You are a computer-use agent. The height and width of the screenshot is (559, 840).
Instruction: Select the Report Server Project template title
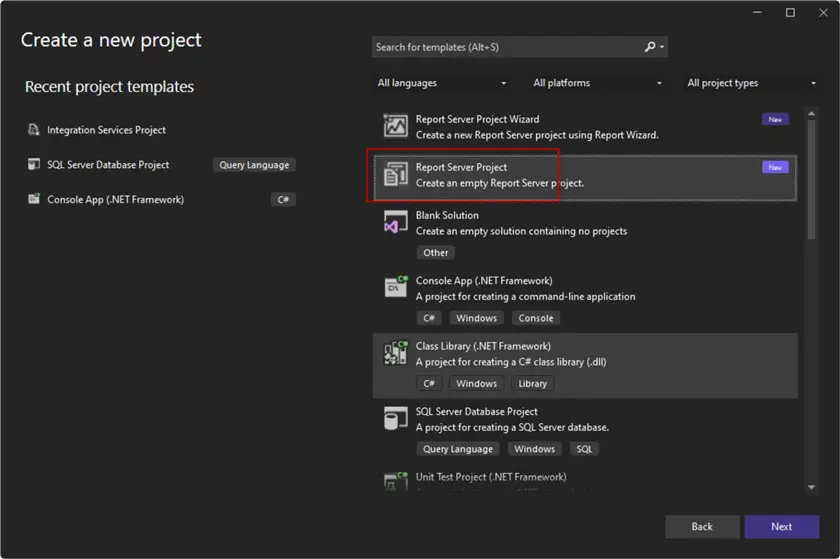pos(461,167)
